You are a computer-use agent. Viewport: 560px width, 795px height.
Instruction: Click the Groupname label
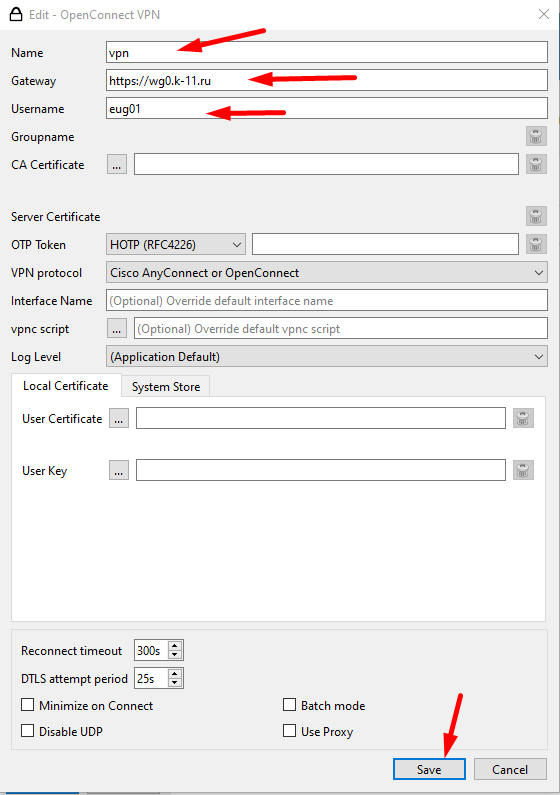pyautogui.click(x=43, y=137)
